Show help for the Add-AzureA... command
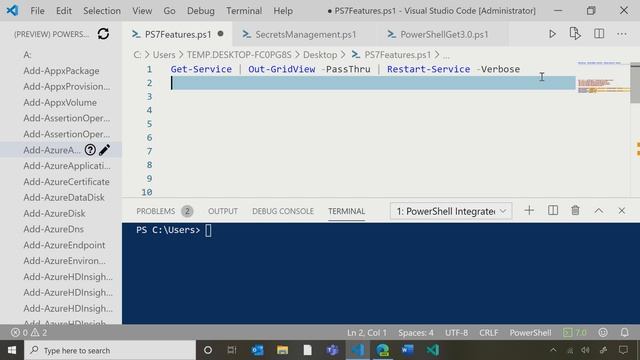The image size is (640, 360). click(90, 150)
